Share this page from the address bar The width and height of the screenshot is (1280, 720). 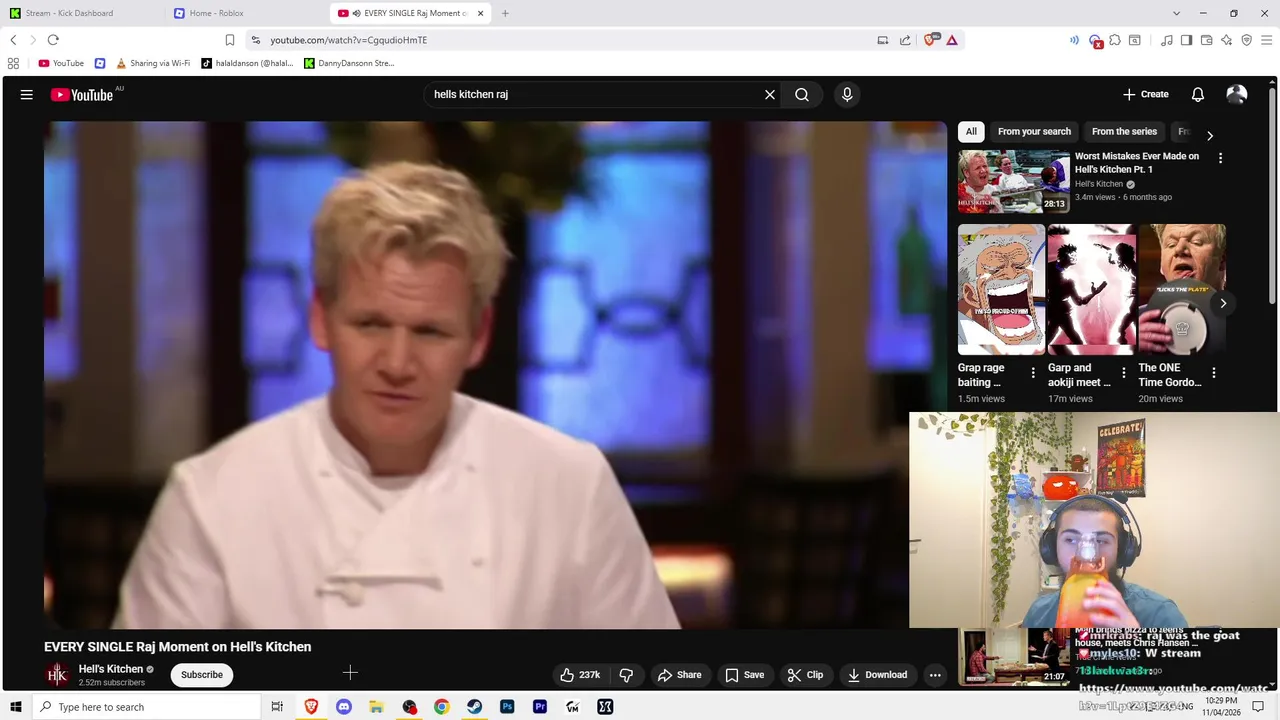coord(905,40)
